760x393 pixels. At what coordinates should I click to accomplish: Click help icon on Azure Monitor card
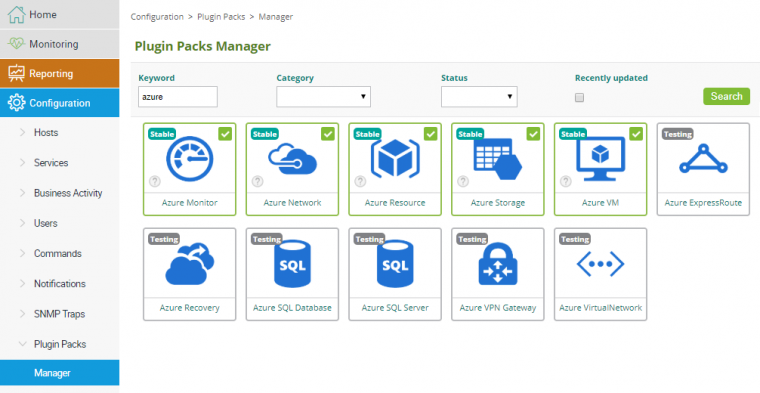[x=155, y=182]
